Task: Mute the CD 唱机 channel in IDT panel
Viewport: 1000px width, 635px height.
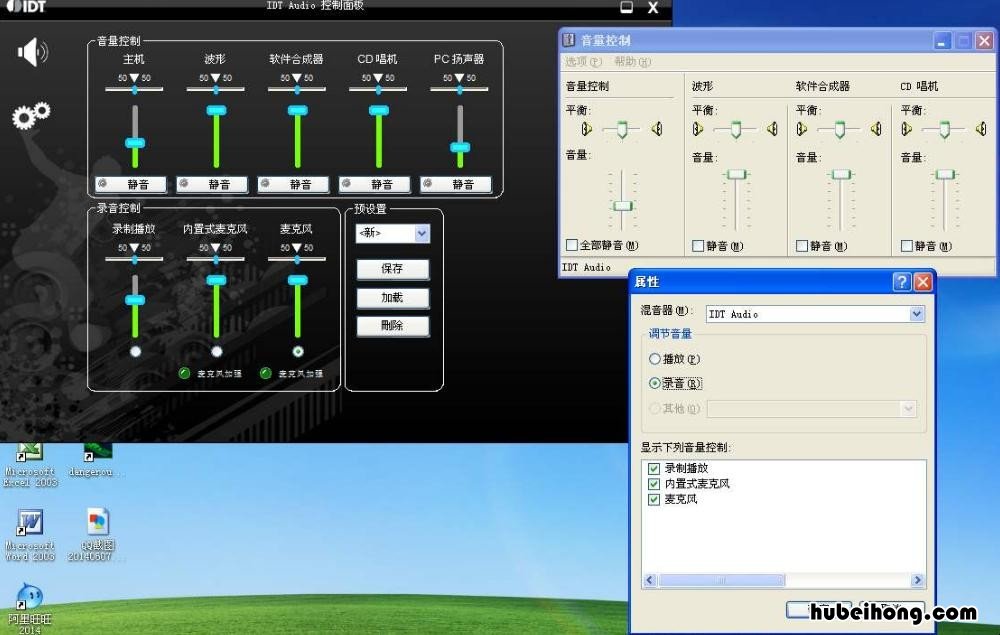Action: (374, 184)
